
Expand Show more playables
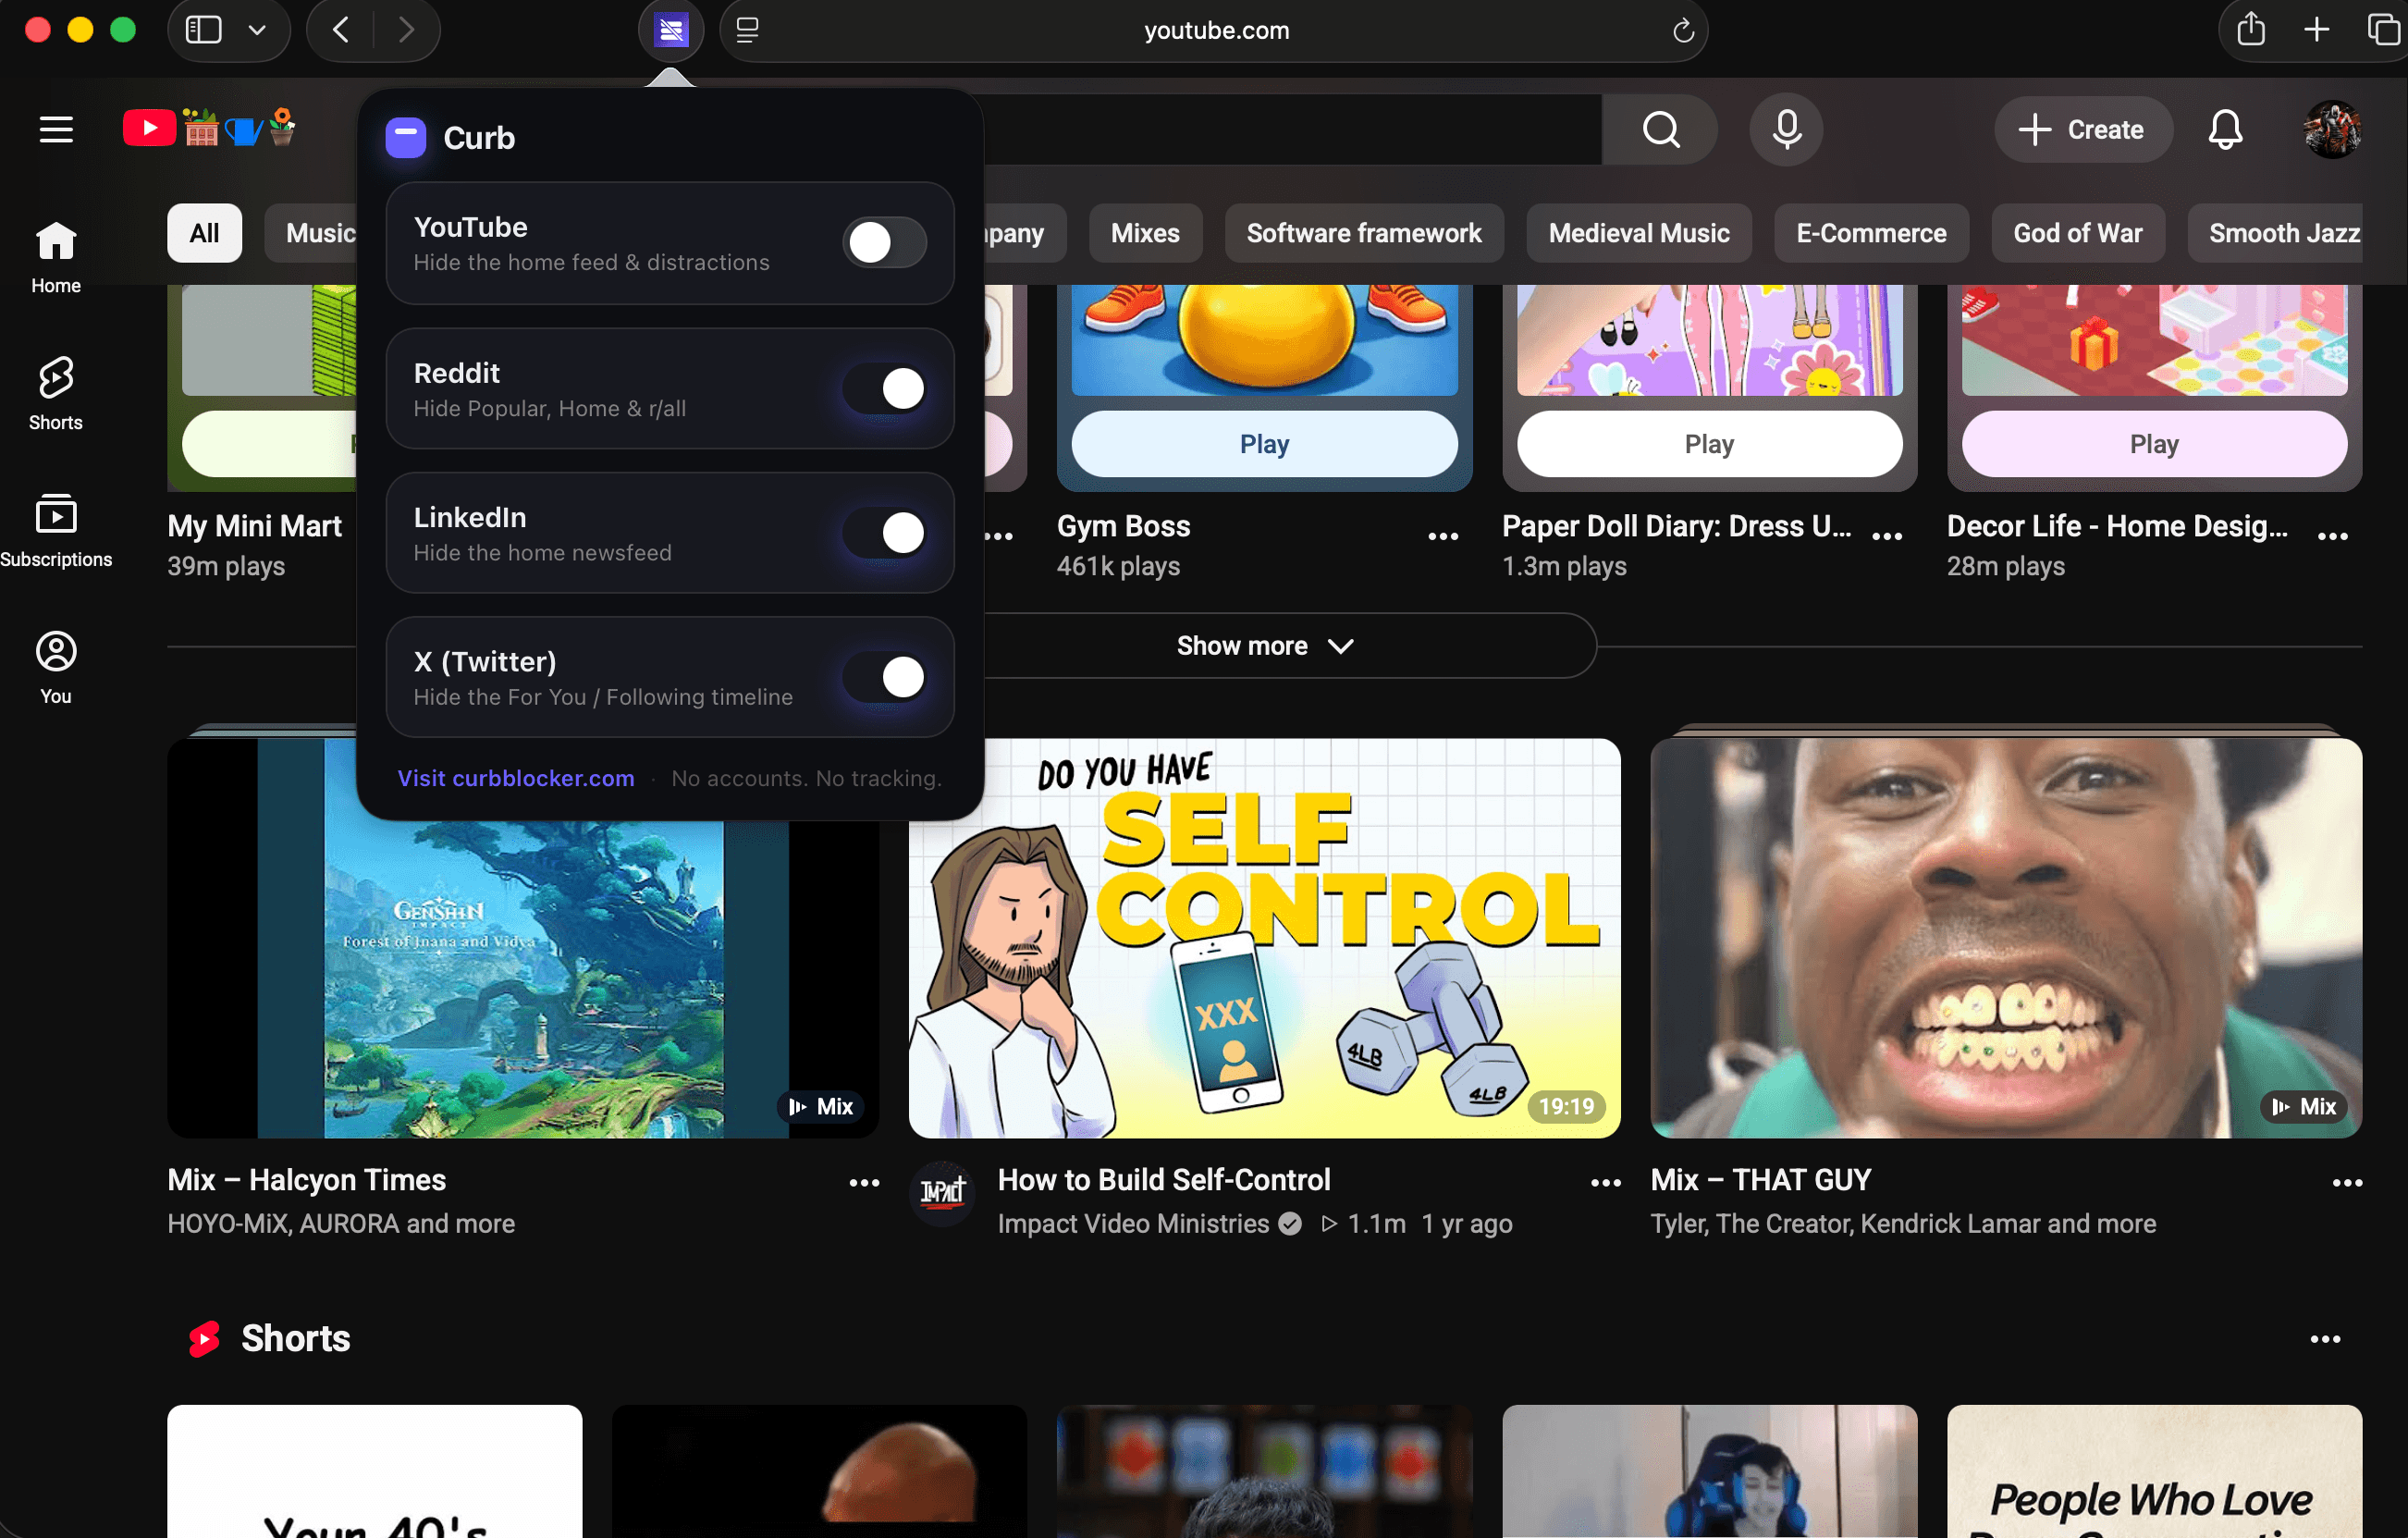pyautogui.click(x=1265, y=646)
